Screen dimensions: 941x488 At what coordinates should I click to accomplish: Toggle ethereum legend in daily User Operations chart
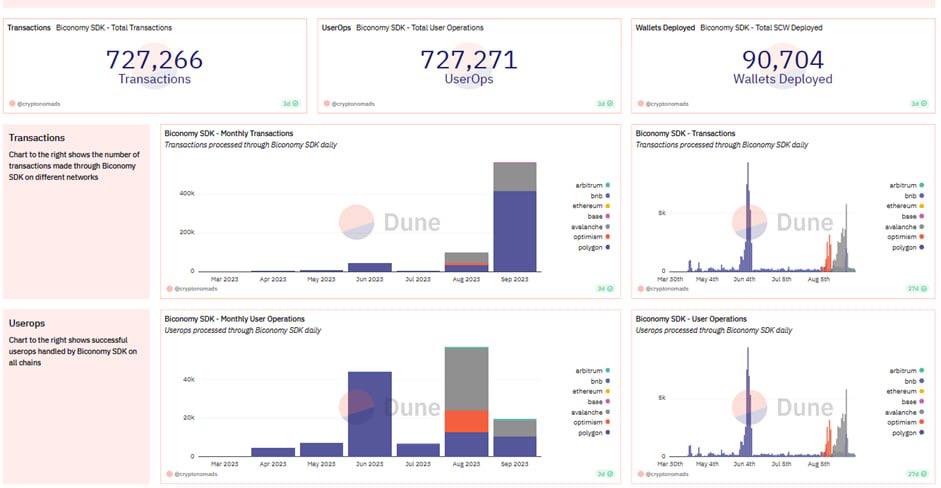[x=905, y=391]
